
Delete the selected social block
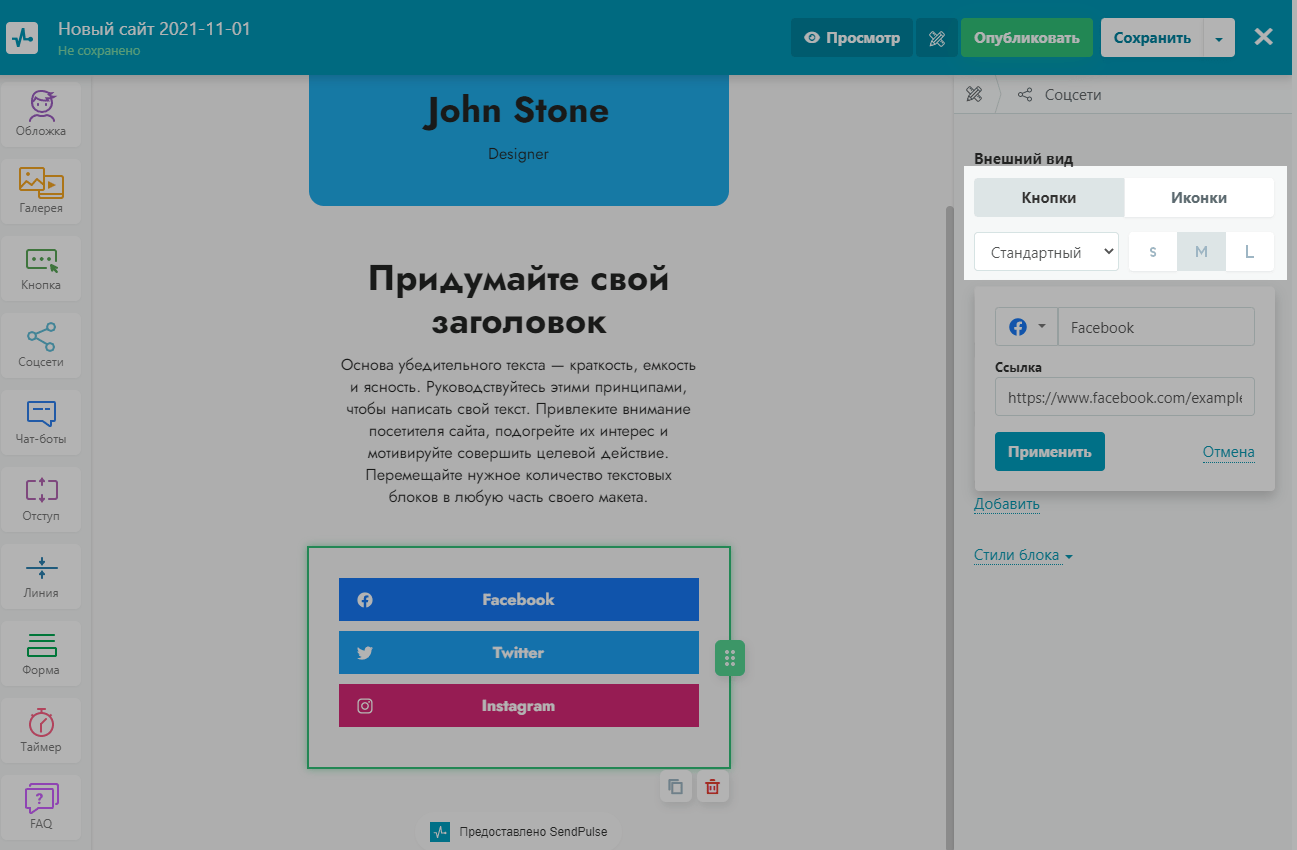tap(712, 786)
